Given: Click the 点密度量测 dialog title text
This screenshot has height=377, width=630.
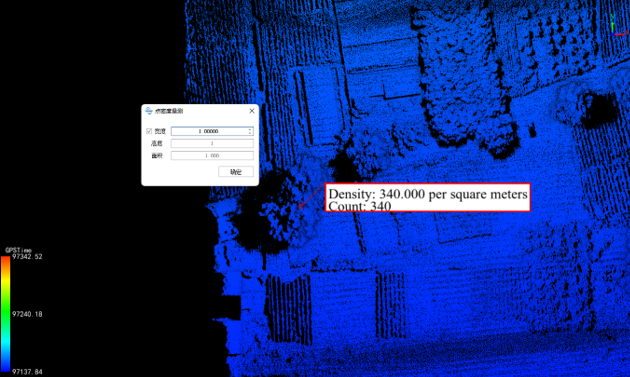Looking at the screenshot, I should click(169, 111).
